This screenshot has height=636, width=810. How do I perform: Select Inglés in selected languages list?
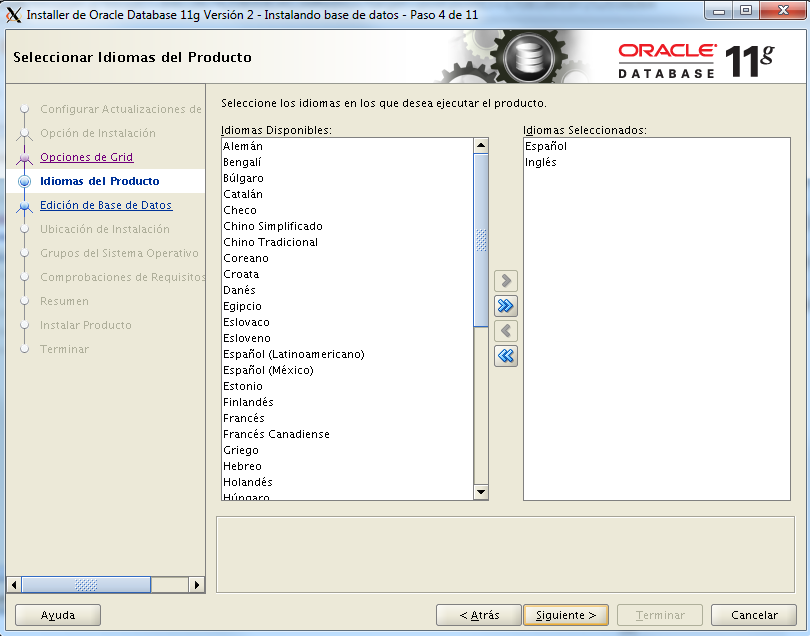pos(657,162)
